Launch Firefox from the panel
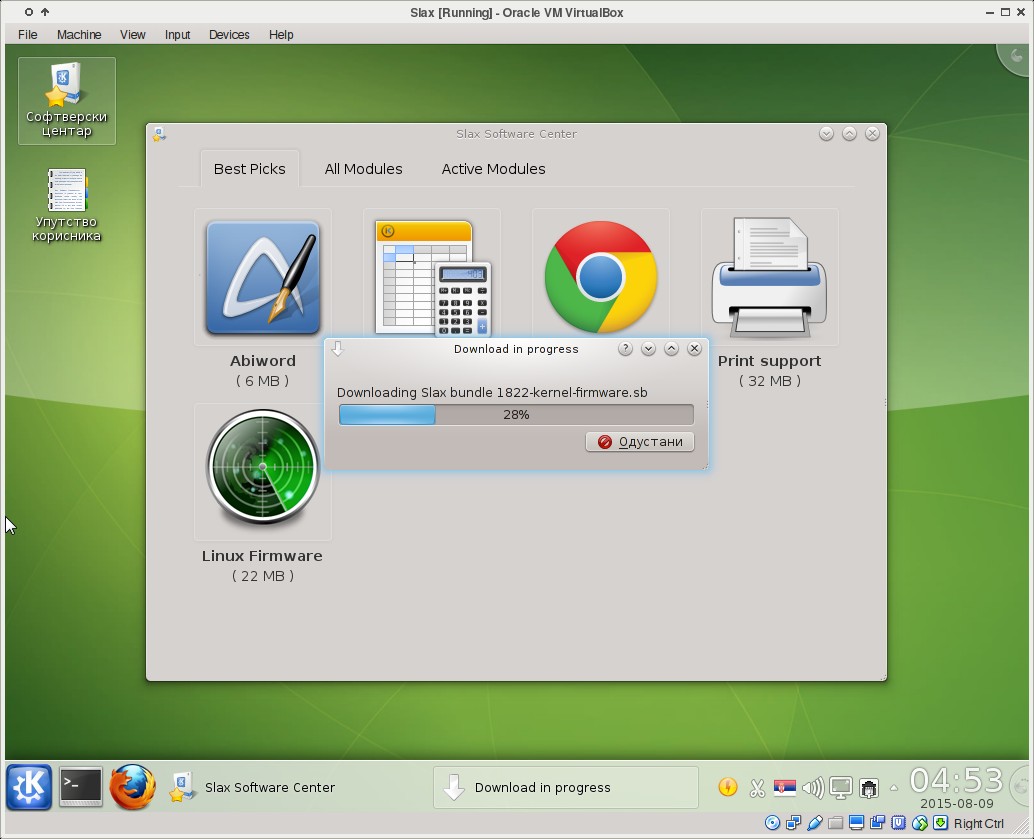Viewport: 1034px width, 839px height. (x=133, y=787)
